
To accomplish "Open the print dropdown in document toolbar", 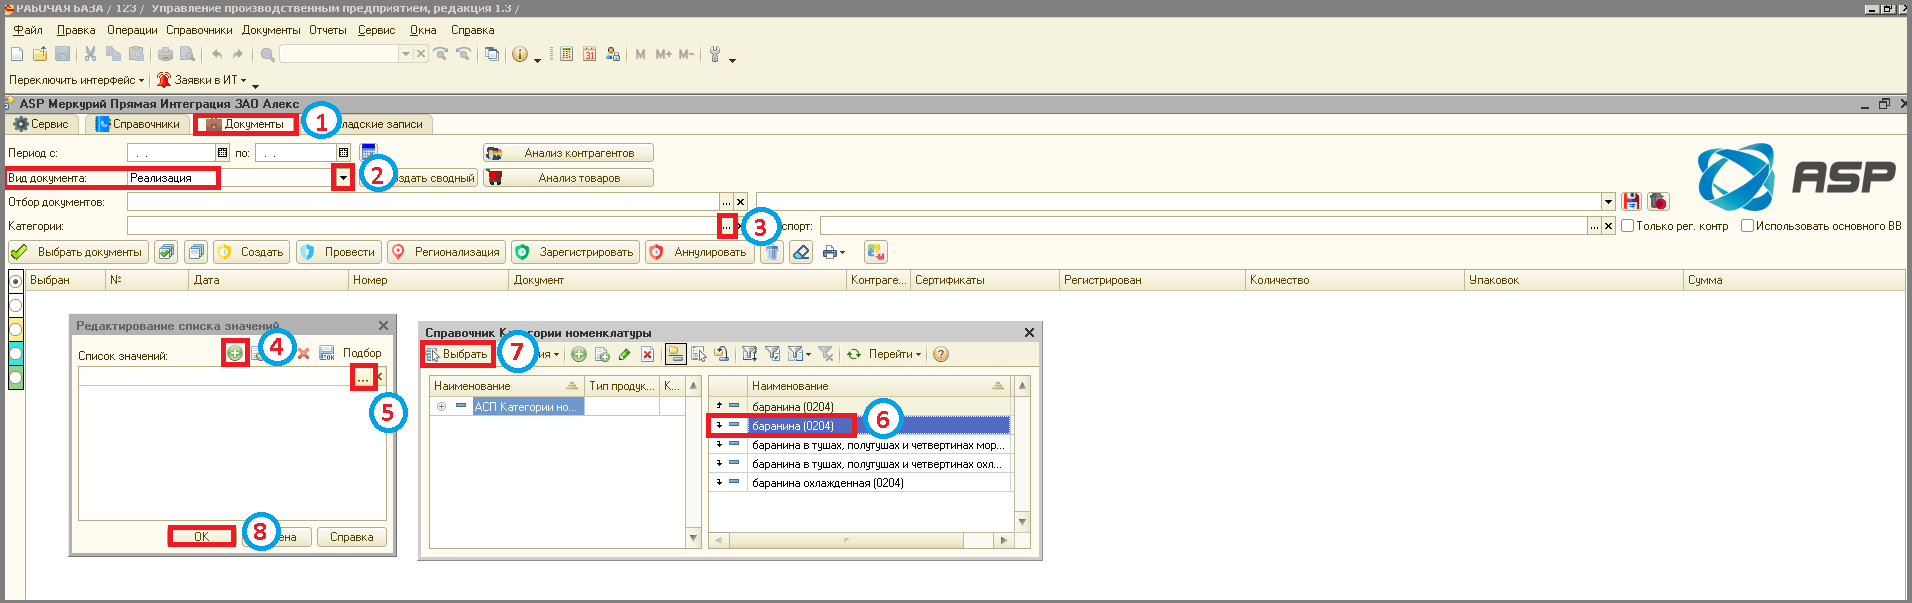I will click(x=834, y=252).
